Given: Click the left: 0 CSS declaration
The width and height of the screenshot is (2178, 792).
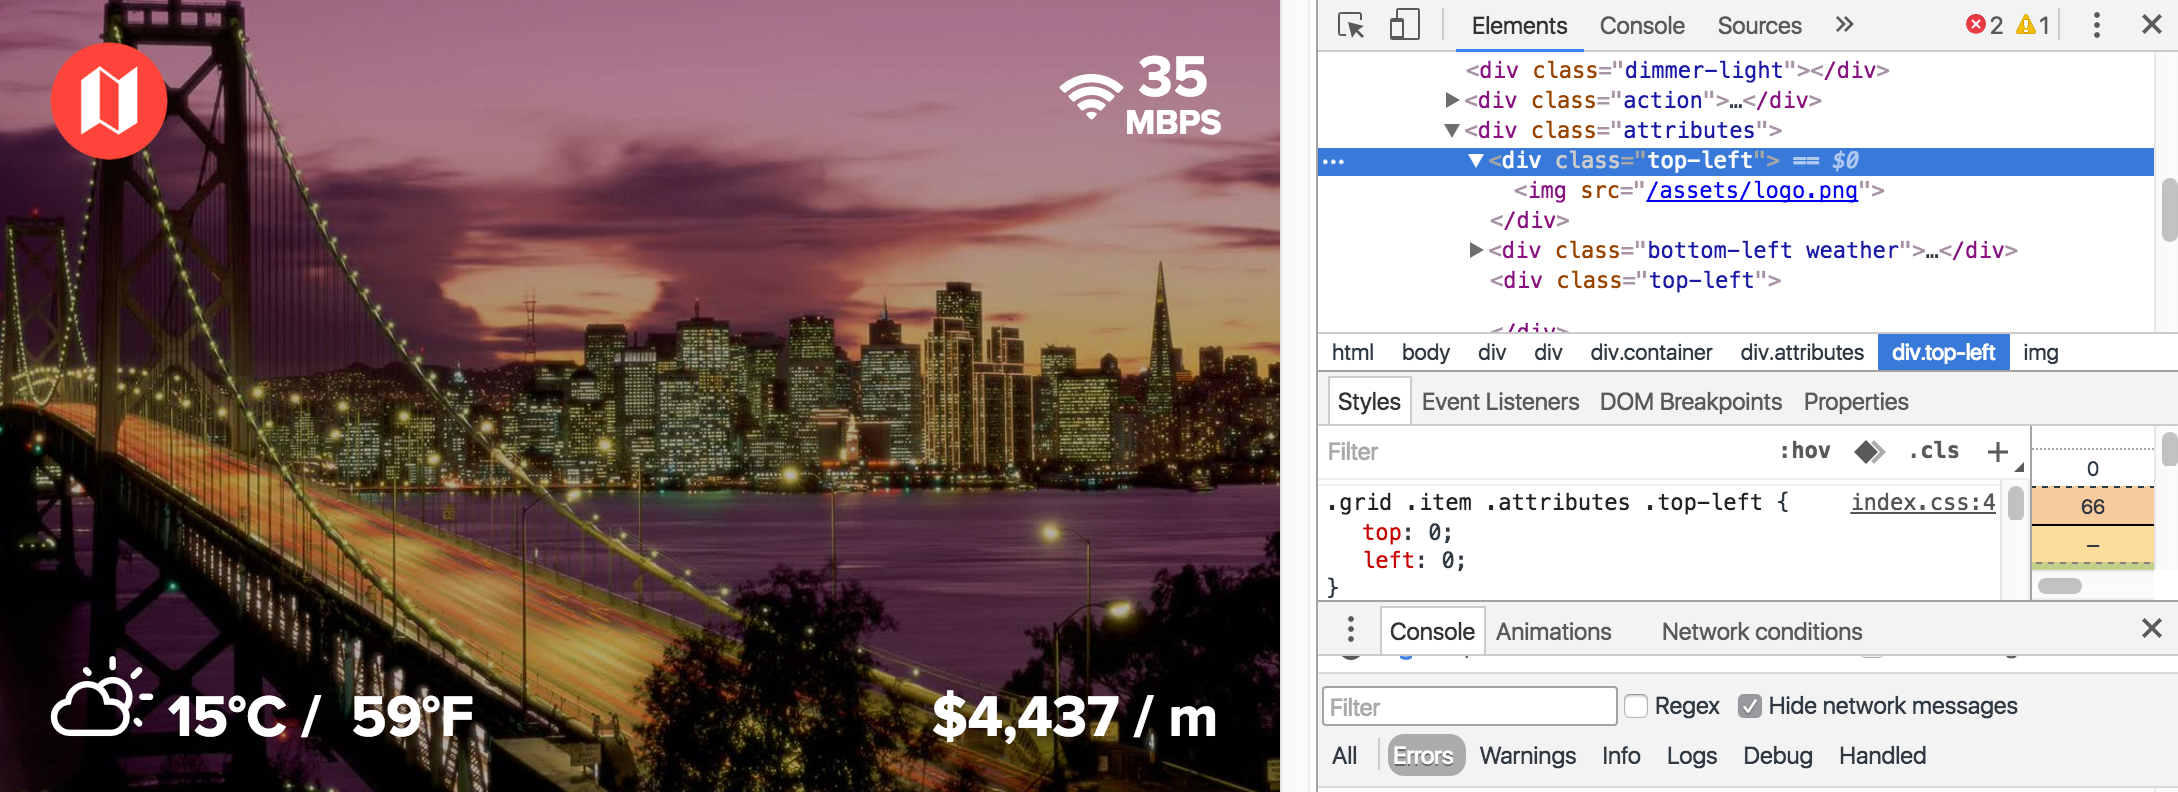Looking at the screenshot, I should pyautogui.click(x=1414, y=560).
